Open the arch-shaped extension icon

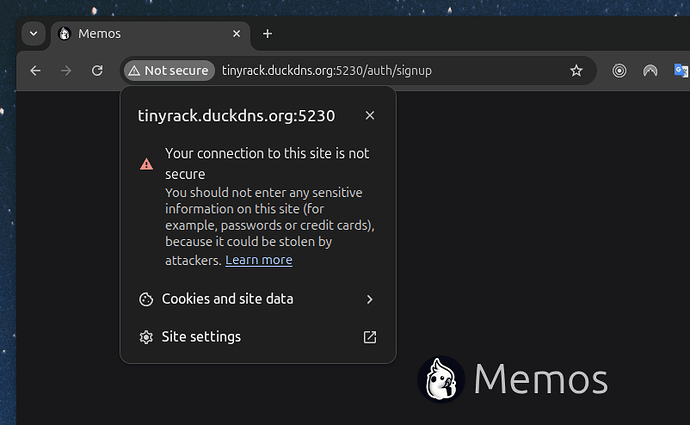point(650,70)
